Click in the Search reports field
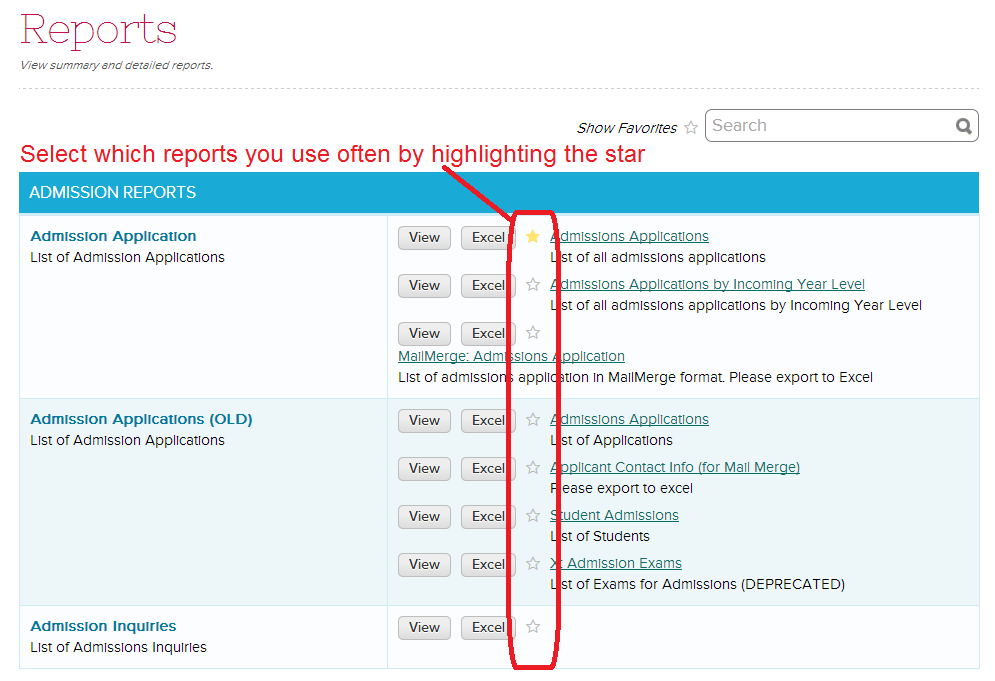 828,126
